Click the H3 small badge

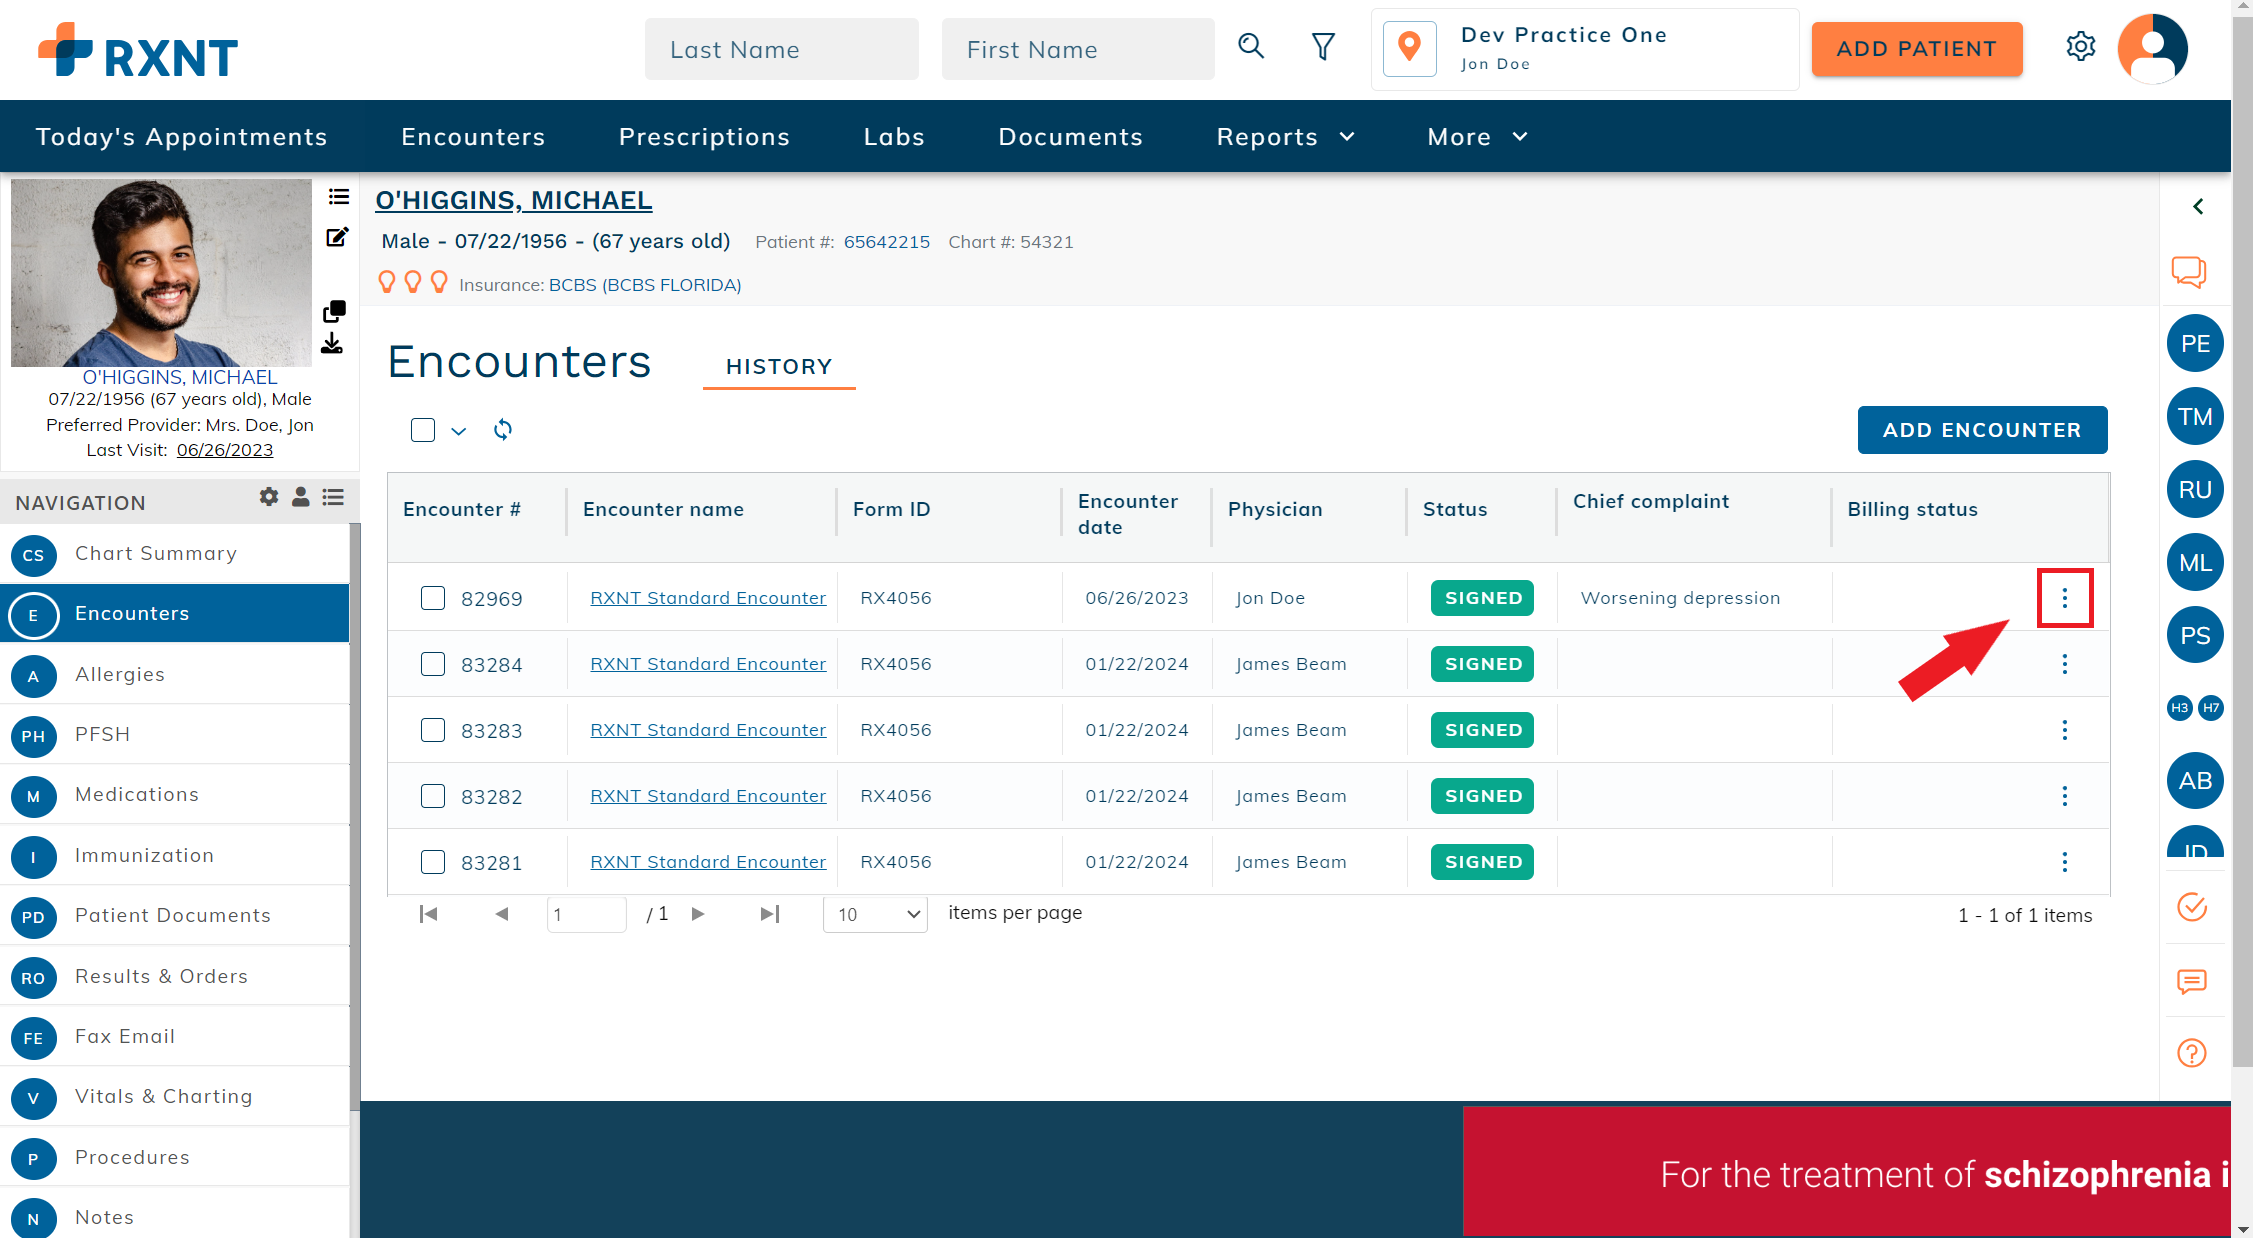pyautogui.click(x=2180, y=707)
